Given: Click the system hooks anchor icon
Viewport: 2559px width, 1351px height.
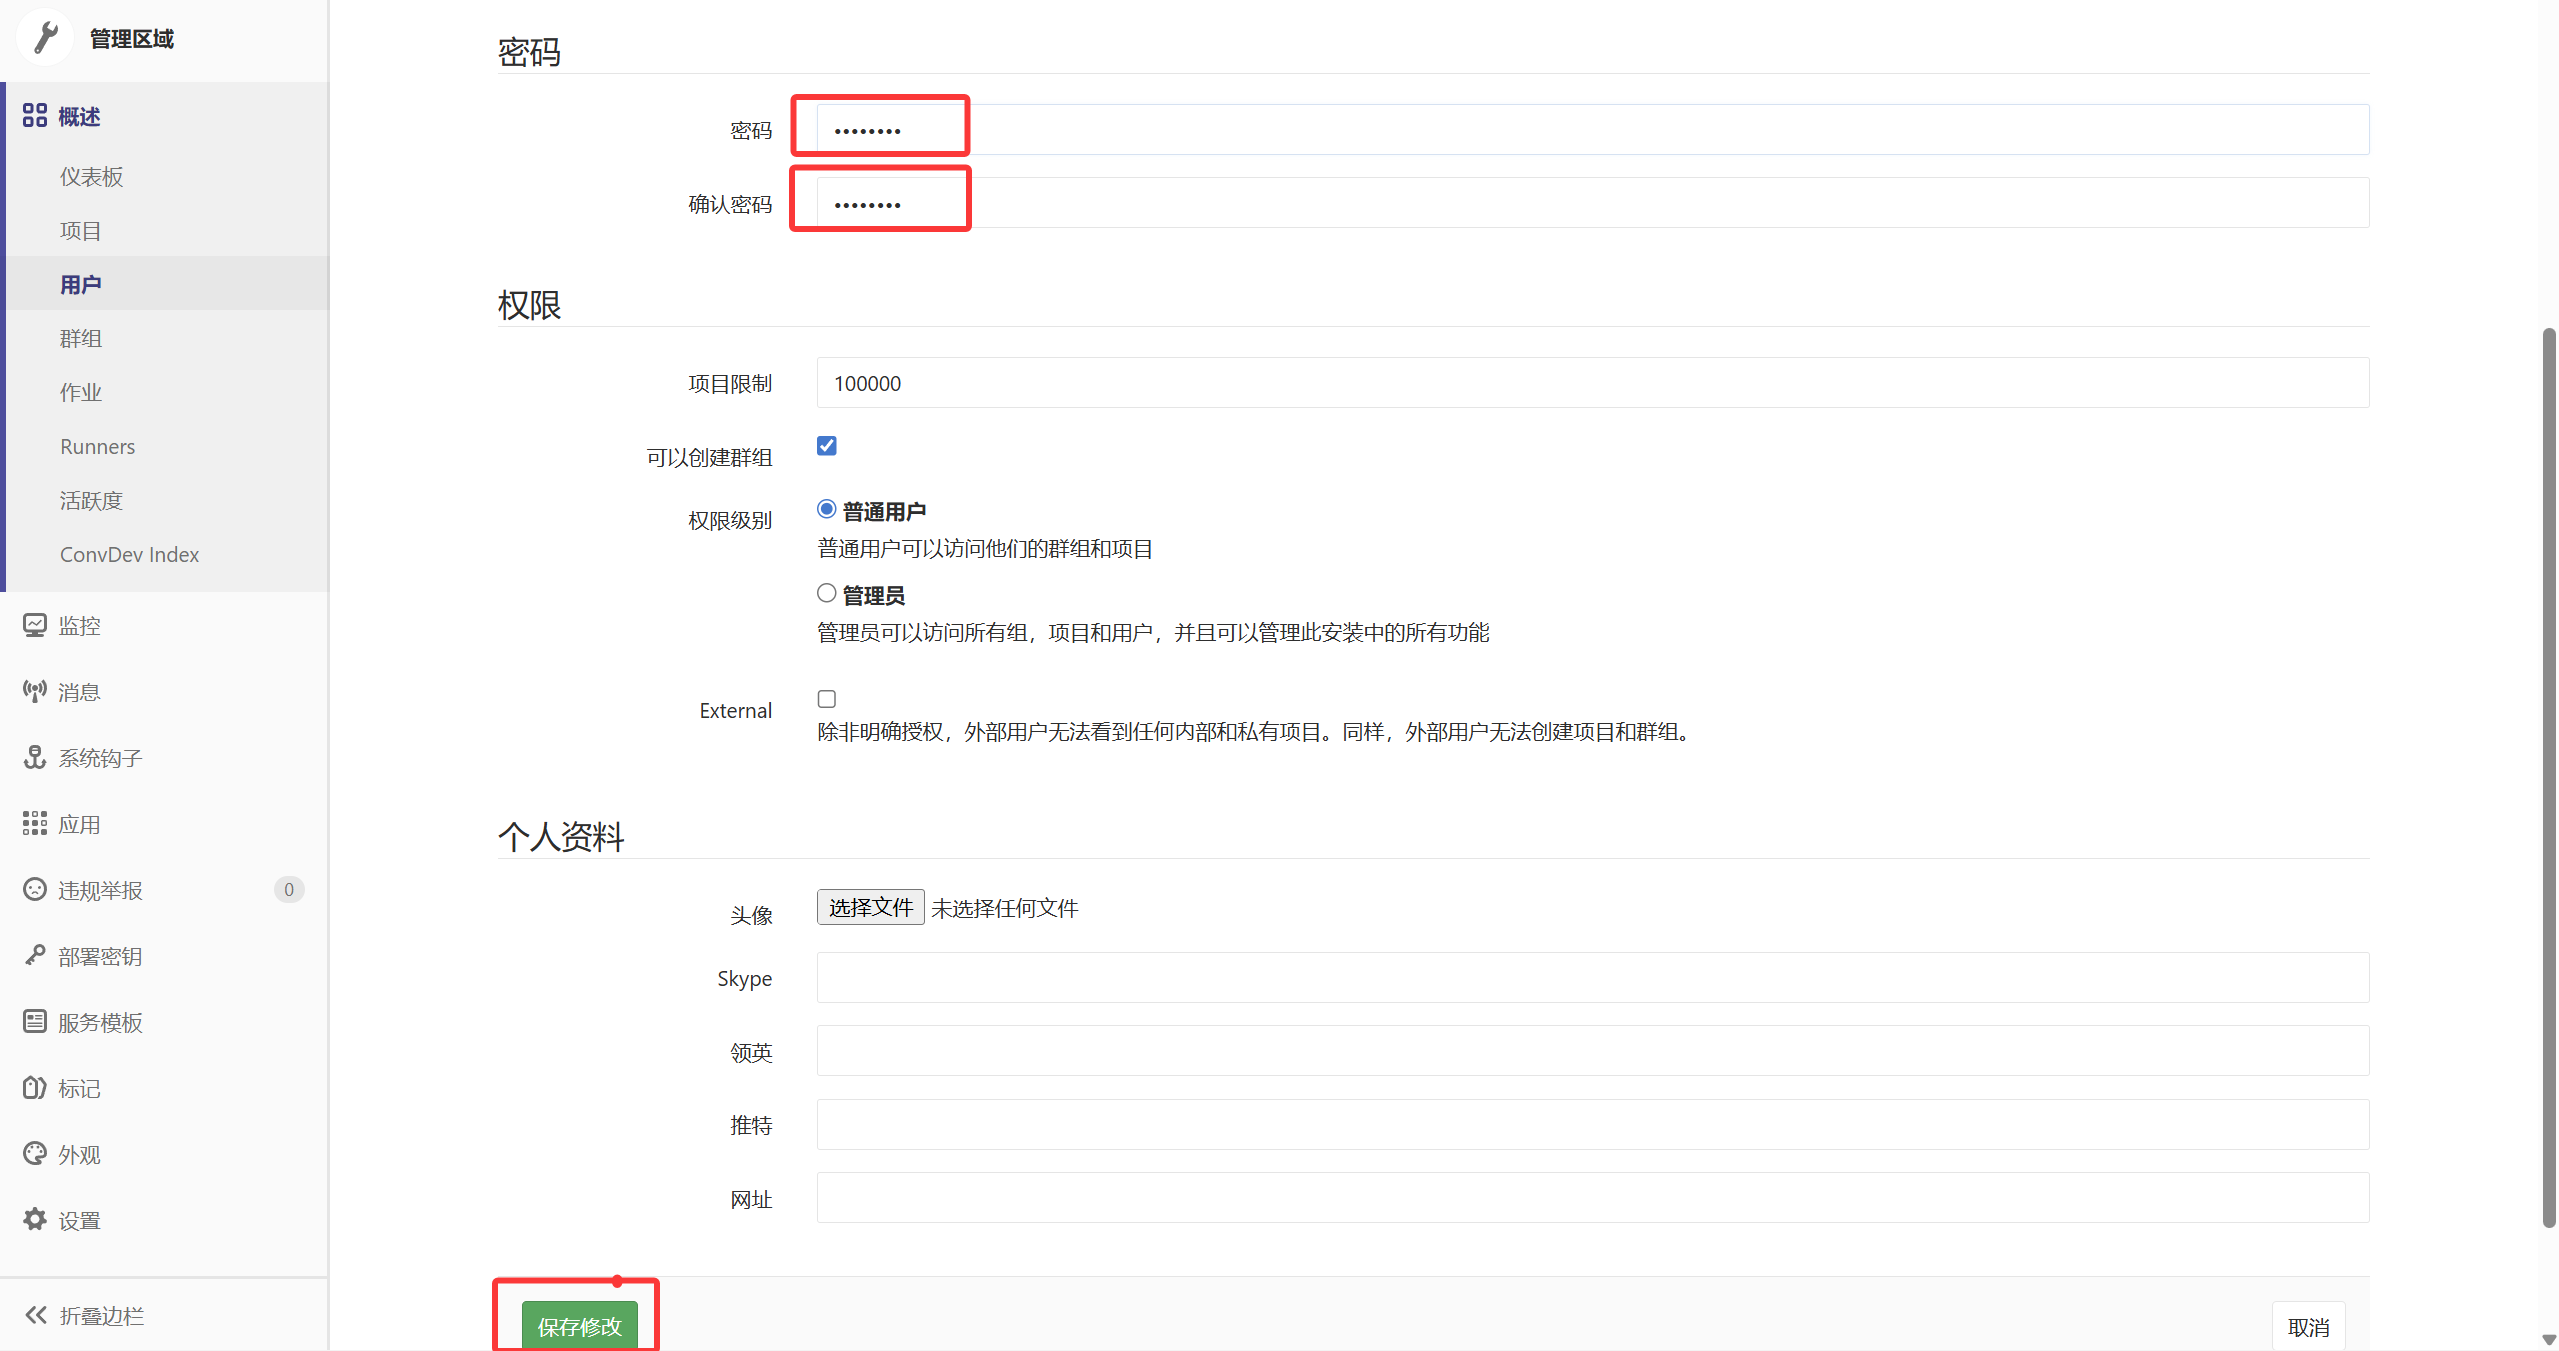Looking at the screenshot, I should click(x=35, y=757).
